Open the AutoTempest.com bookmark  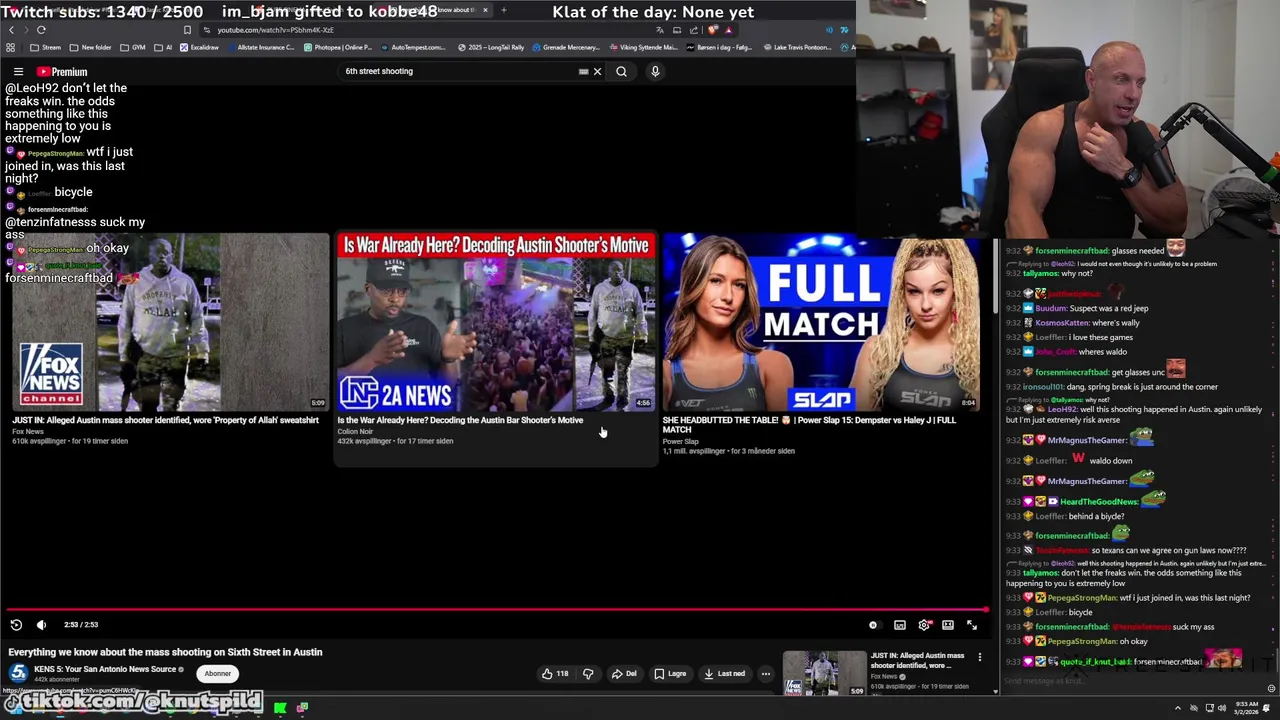[x=412, y=47]
